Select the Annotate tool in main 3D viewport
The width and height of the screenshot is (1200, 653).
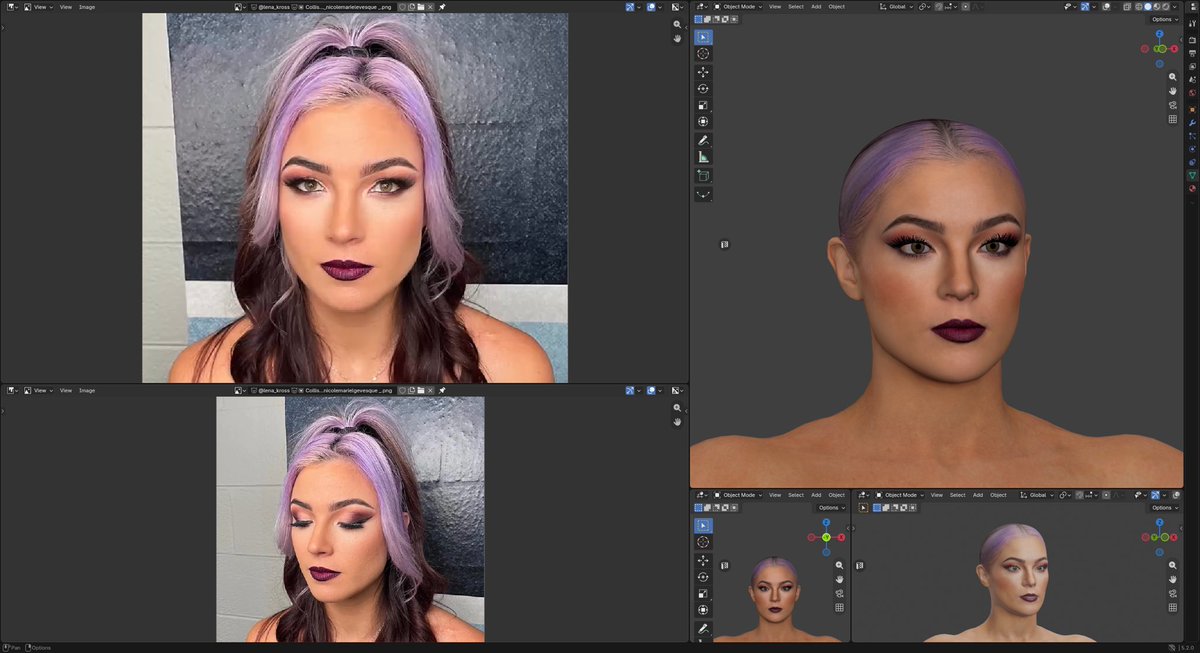point(703,141)
